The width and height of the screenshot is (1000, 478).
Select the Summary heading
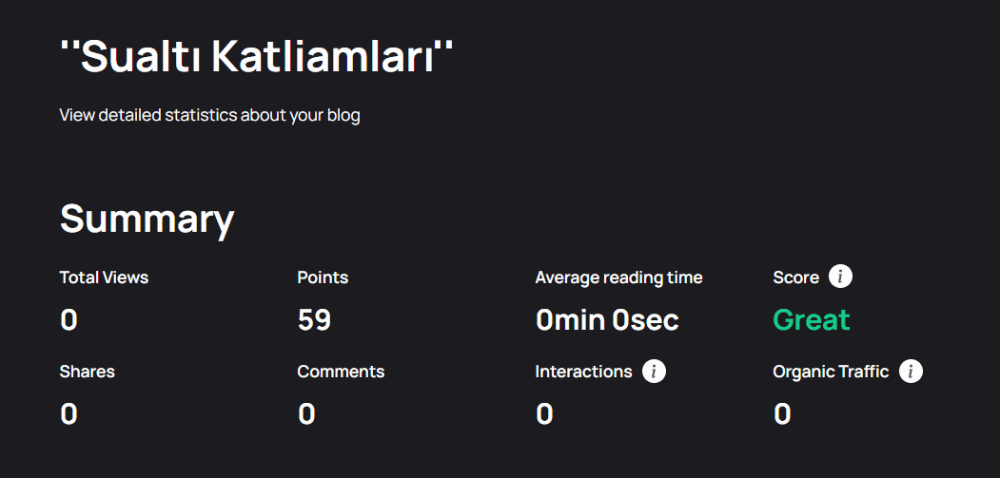pyautogui.click(x=147, y=219)
